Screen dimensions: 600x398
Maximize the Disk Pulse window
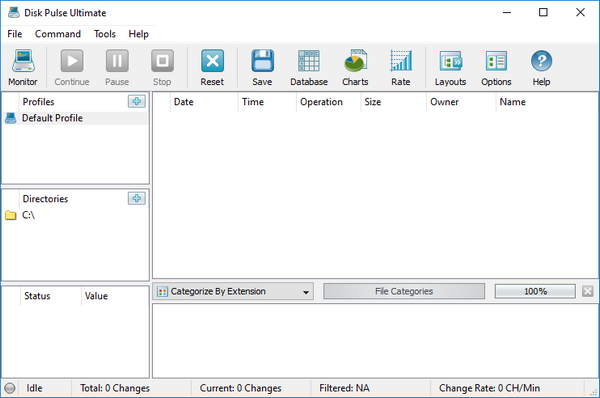click(x=543, y=13)
